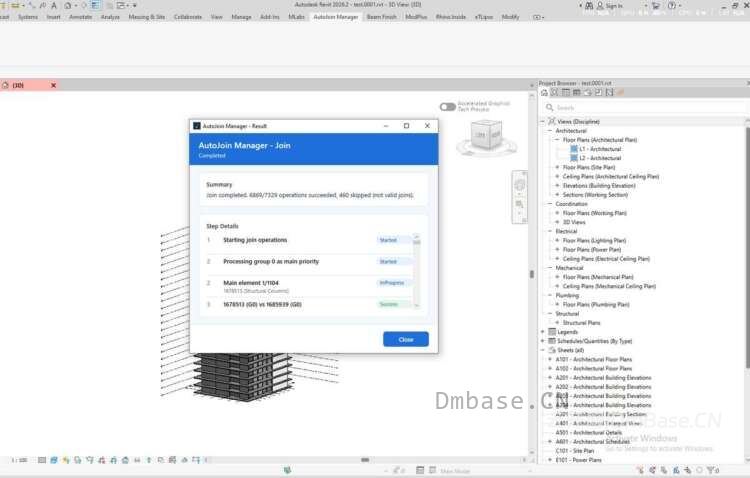Click the second Project Browser toolbar icon
This screenshot has height=478, width=750.
(x=555, y=93)
